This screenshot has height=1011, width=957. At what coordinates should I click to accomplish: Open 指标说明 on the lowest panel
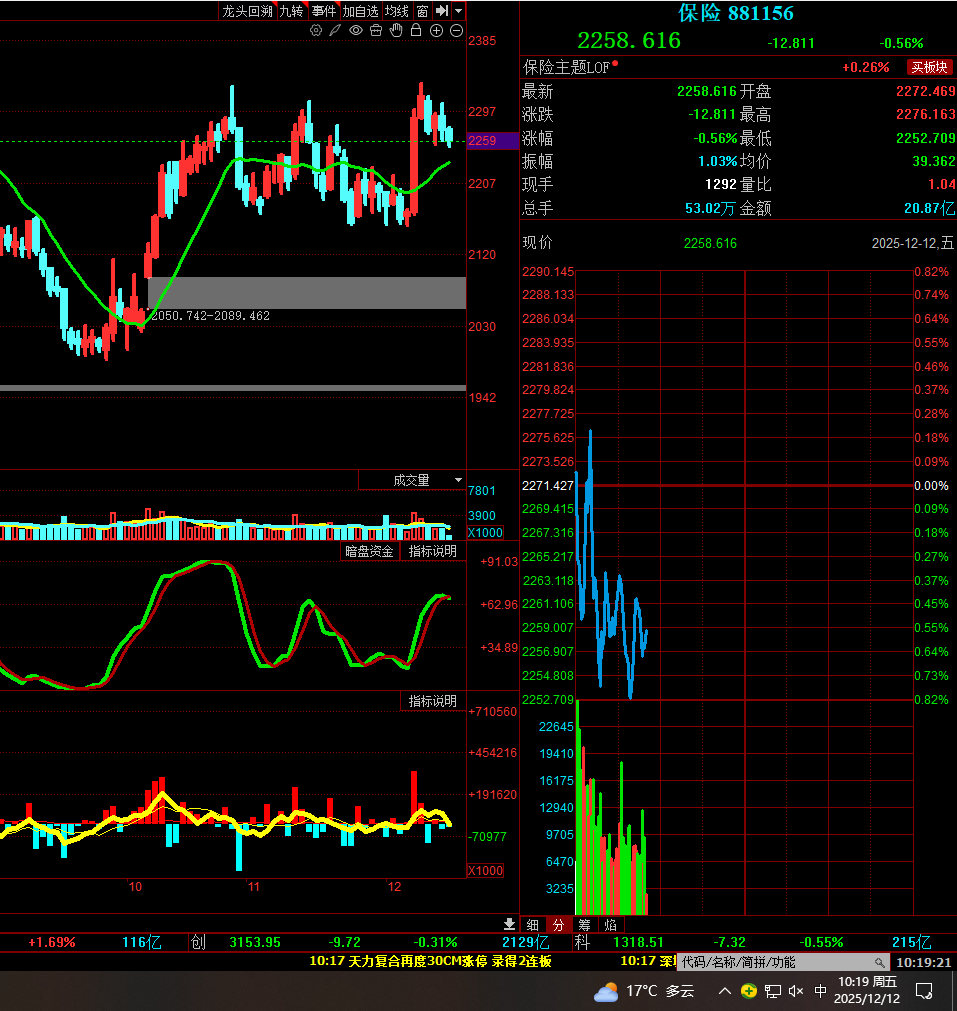433,701
